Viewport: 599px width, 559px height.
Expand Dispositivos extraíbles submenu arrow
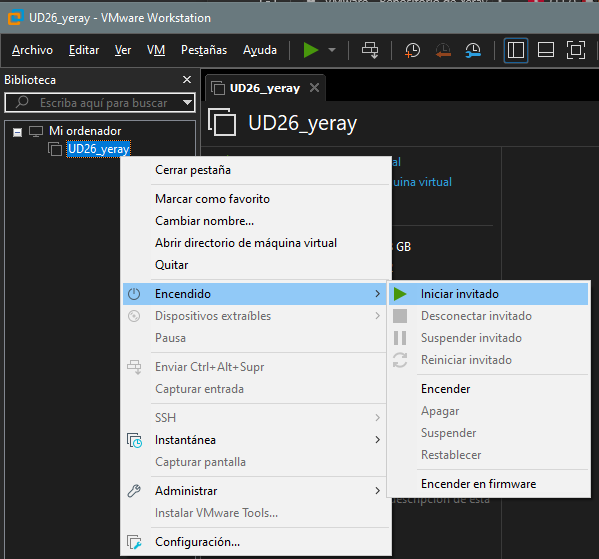(x=377, y=316)
